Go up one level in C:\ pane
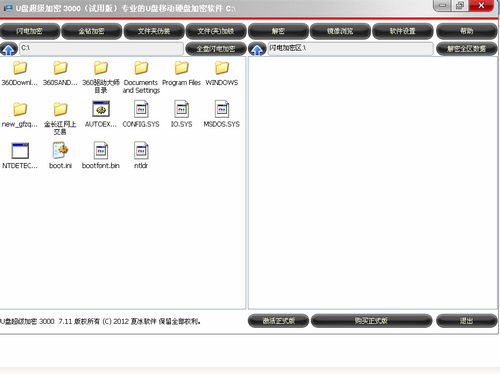This screenshot has height=375, width=500. pyautogui.click(x=9, y=49)
